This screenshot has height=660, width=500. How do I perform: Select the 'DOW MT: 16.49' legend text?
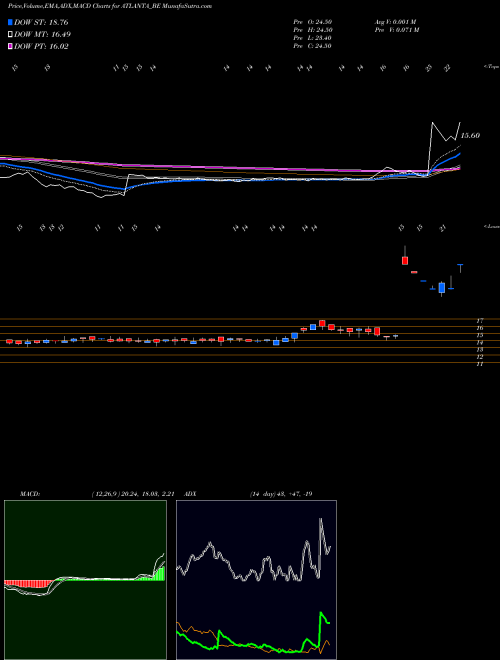pos(43,35)
